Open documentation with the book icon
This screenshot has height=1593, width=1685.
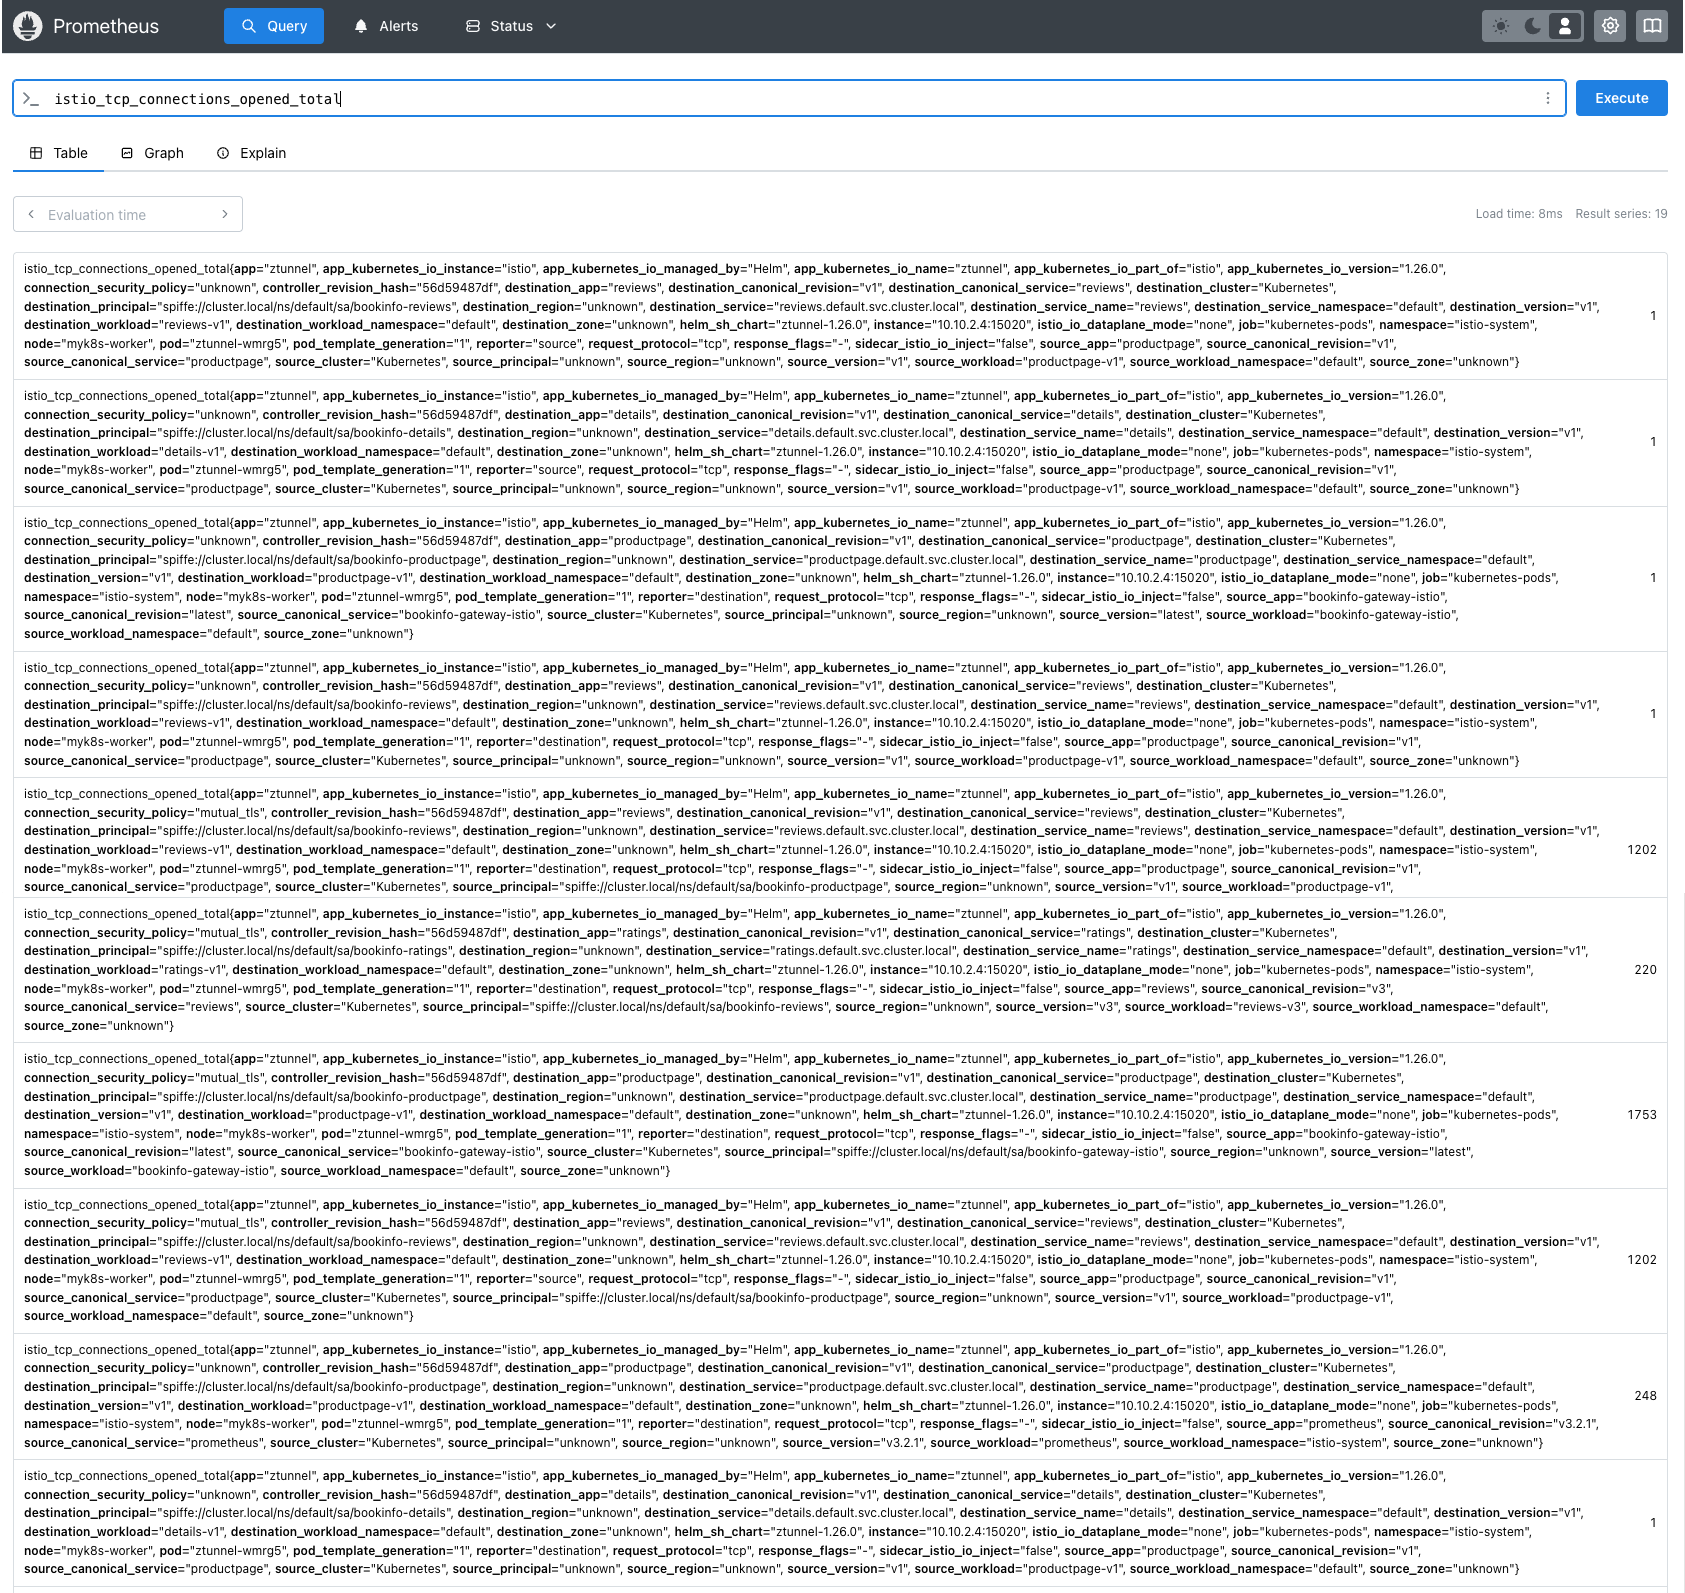pos(1652,26)
